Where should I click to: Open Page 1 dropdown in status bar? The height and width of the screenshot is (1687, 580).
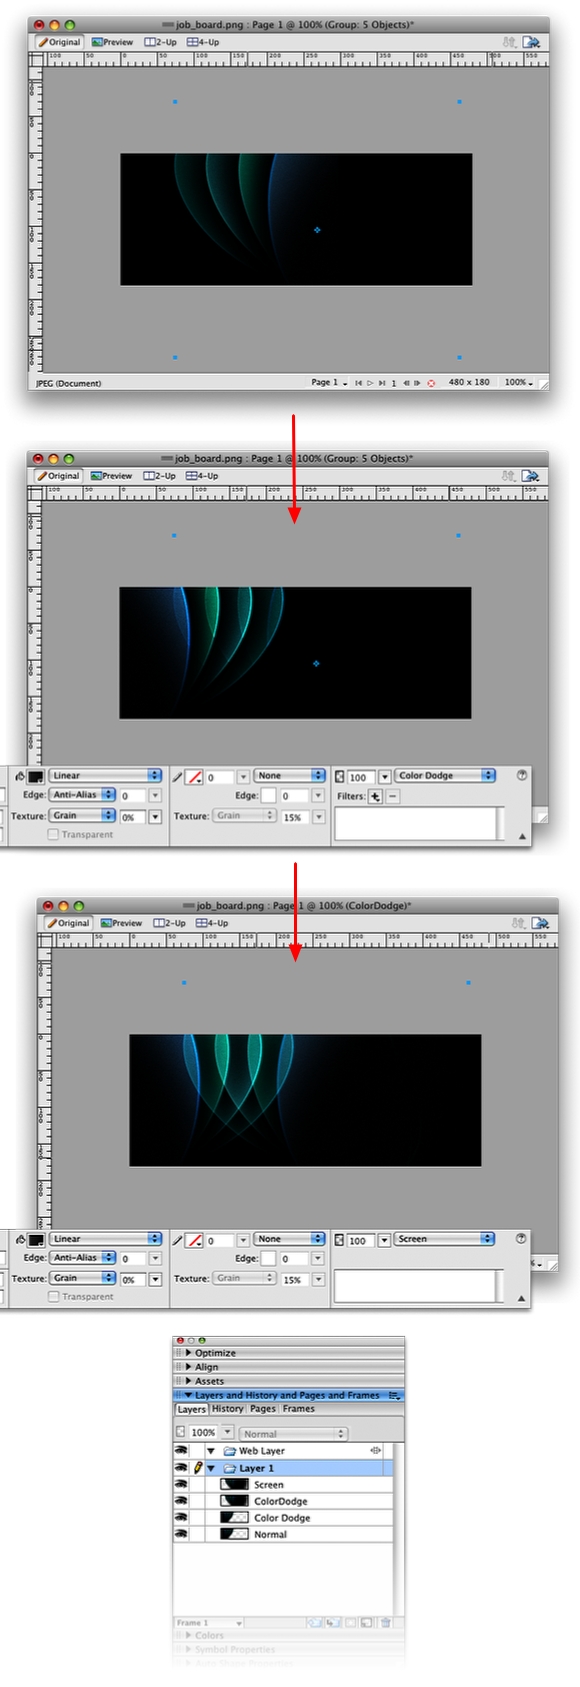tap(329, 383)
